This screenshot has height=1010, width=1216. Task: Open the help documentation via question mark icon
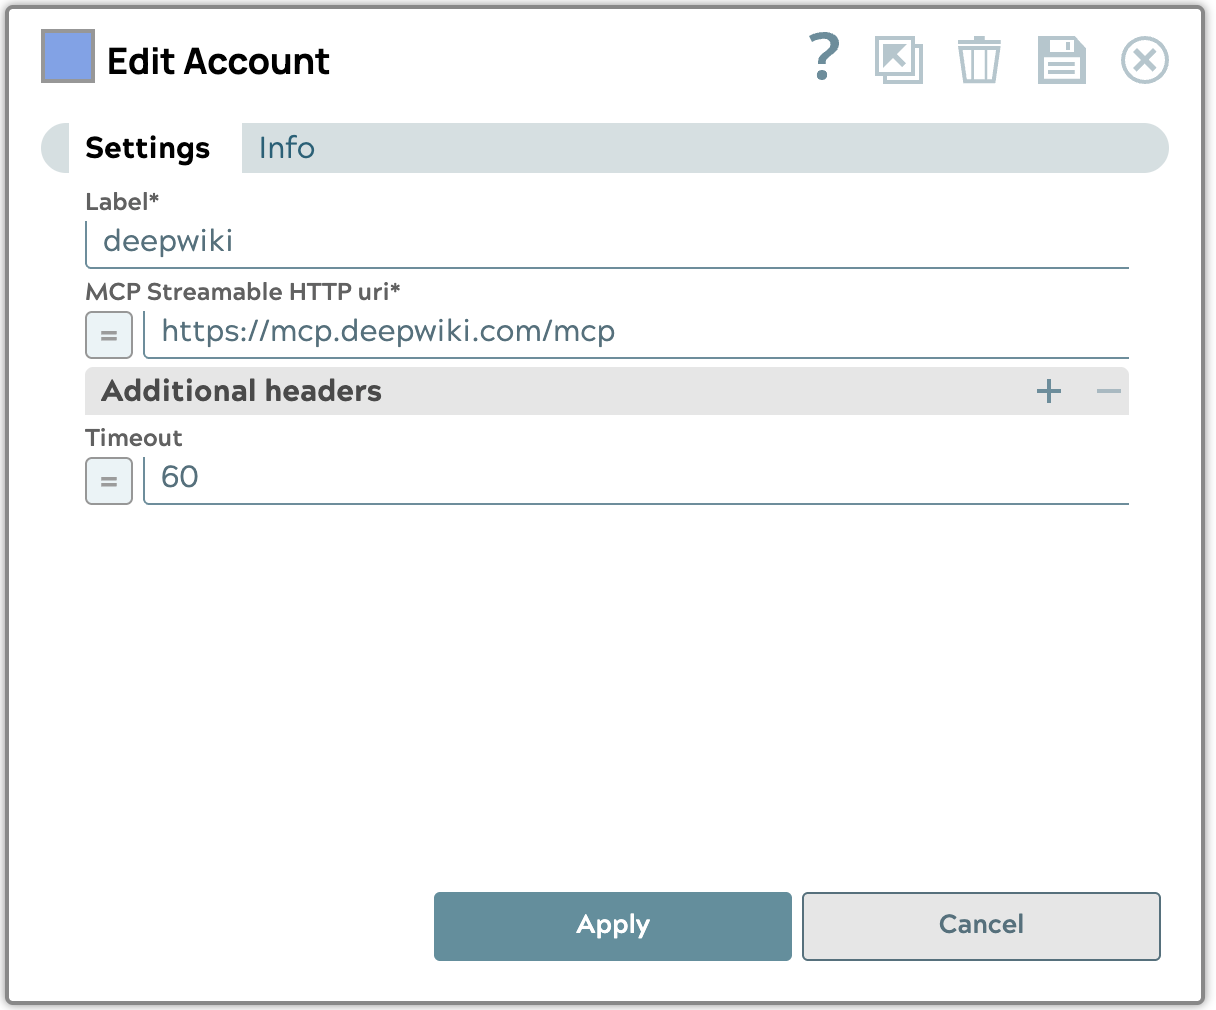(823, 60)
